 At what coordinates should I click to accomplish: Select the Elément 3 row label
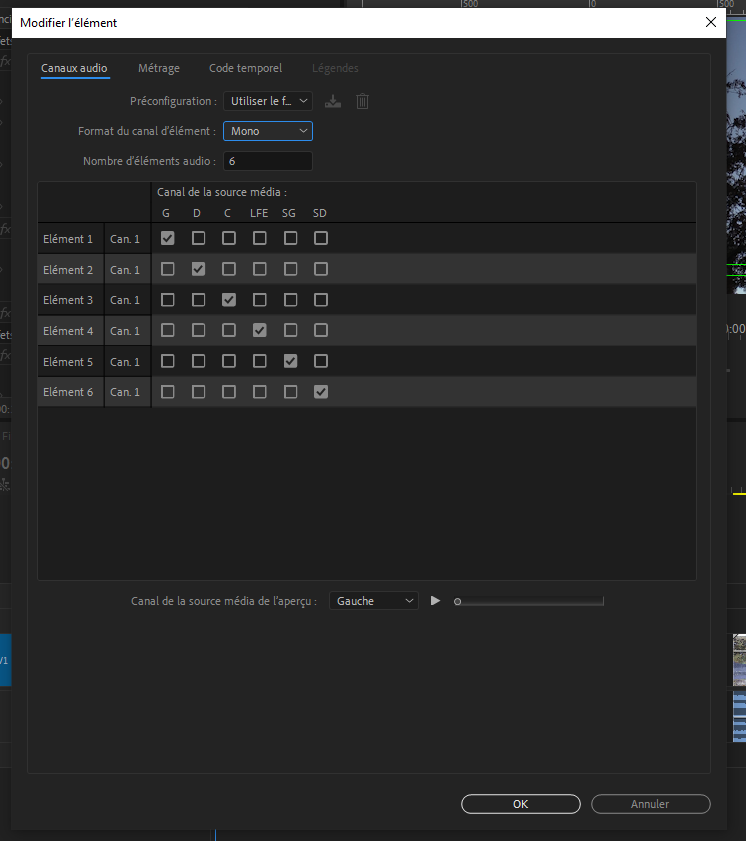point(68,300)
